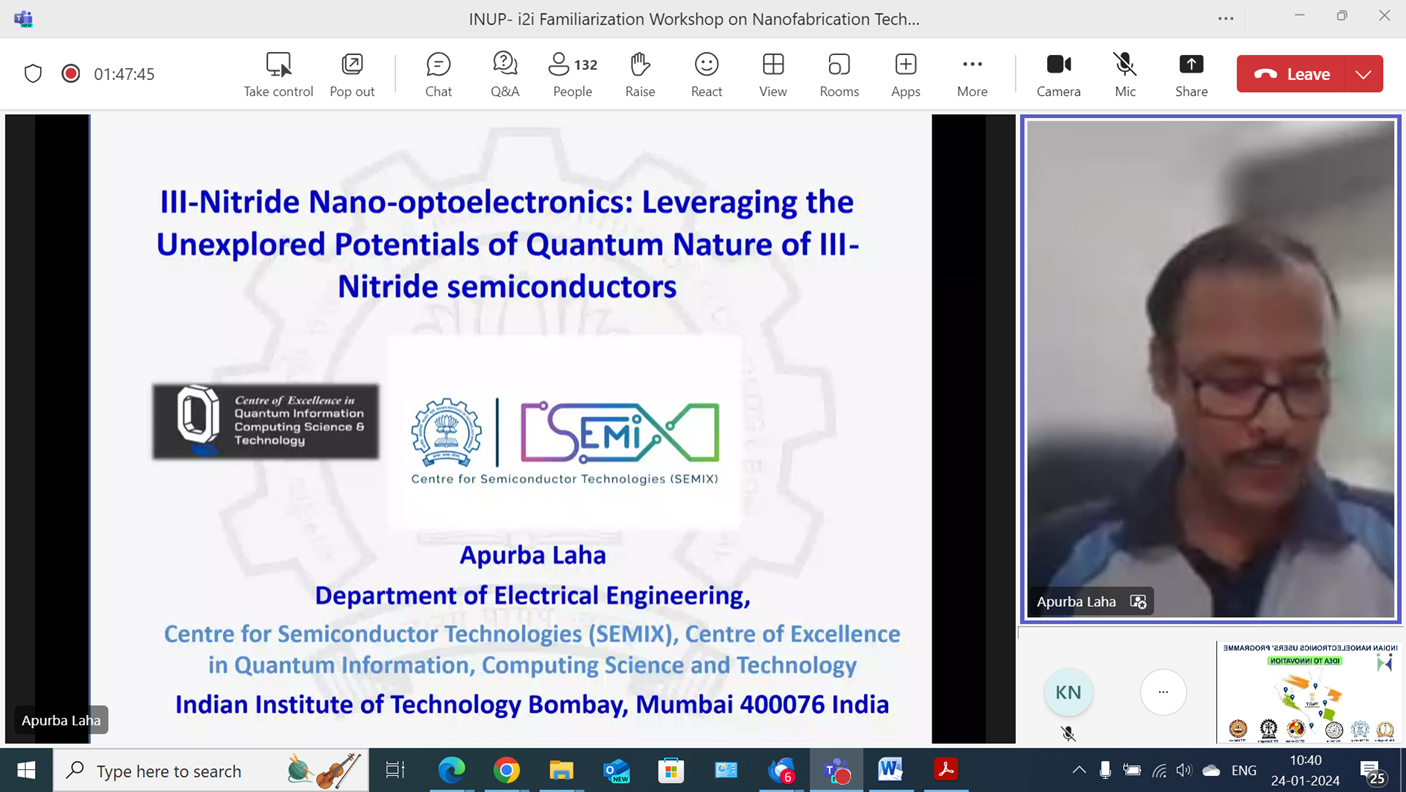Click the shared presentation slide area
Viewport: 1406px width, 792px height.
511,429
